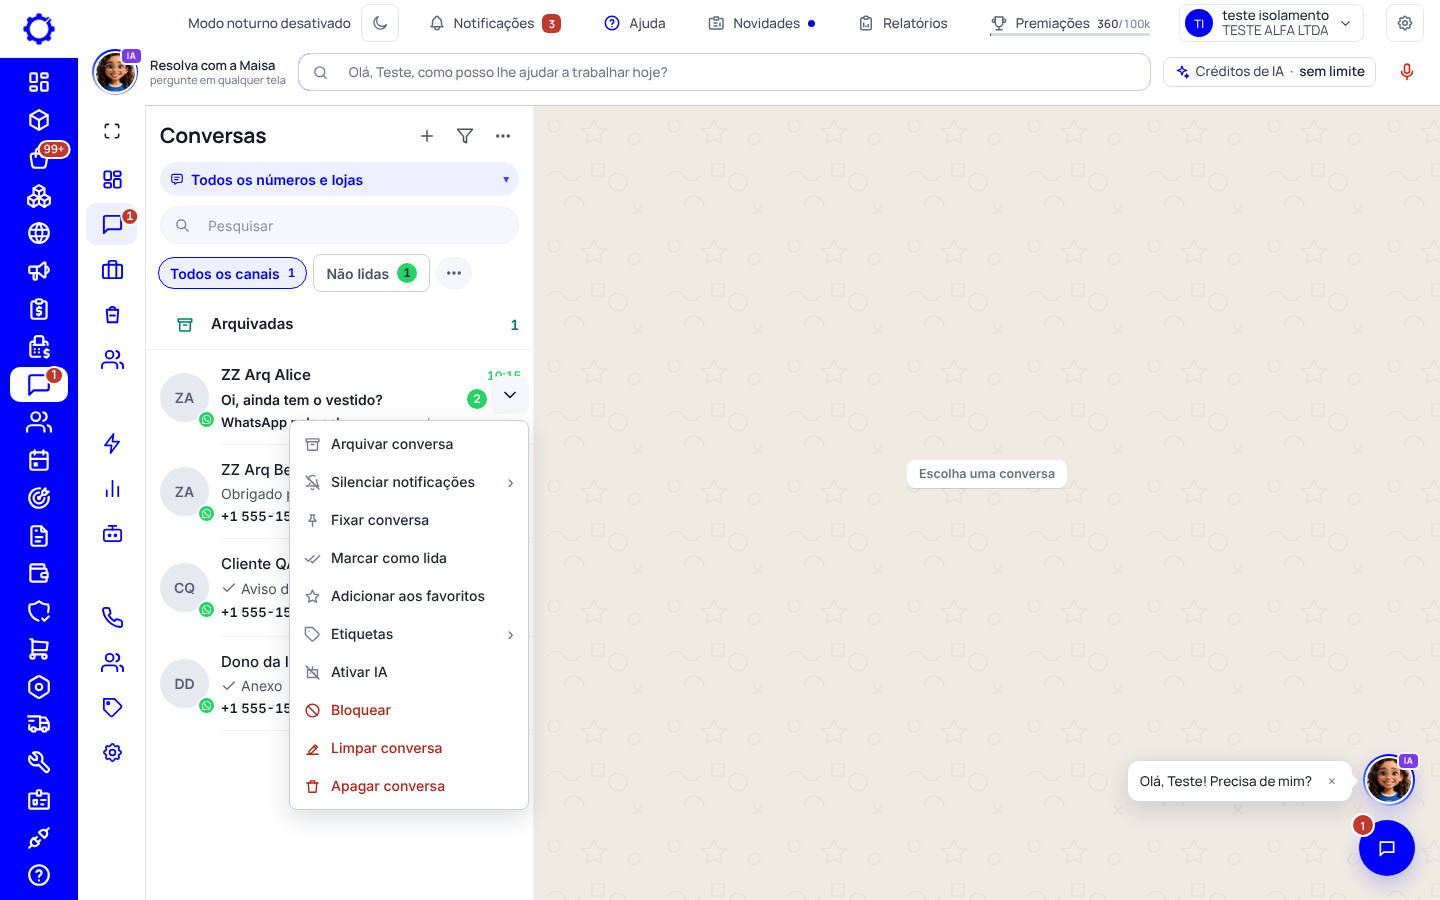Open the Ajuda help link
This screenshot has width=1440, height=900.
tap(635, 23)
